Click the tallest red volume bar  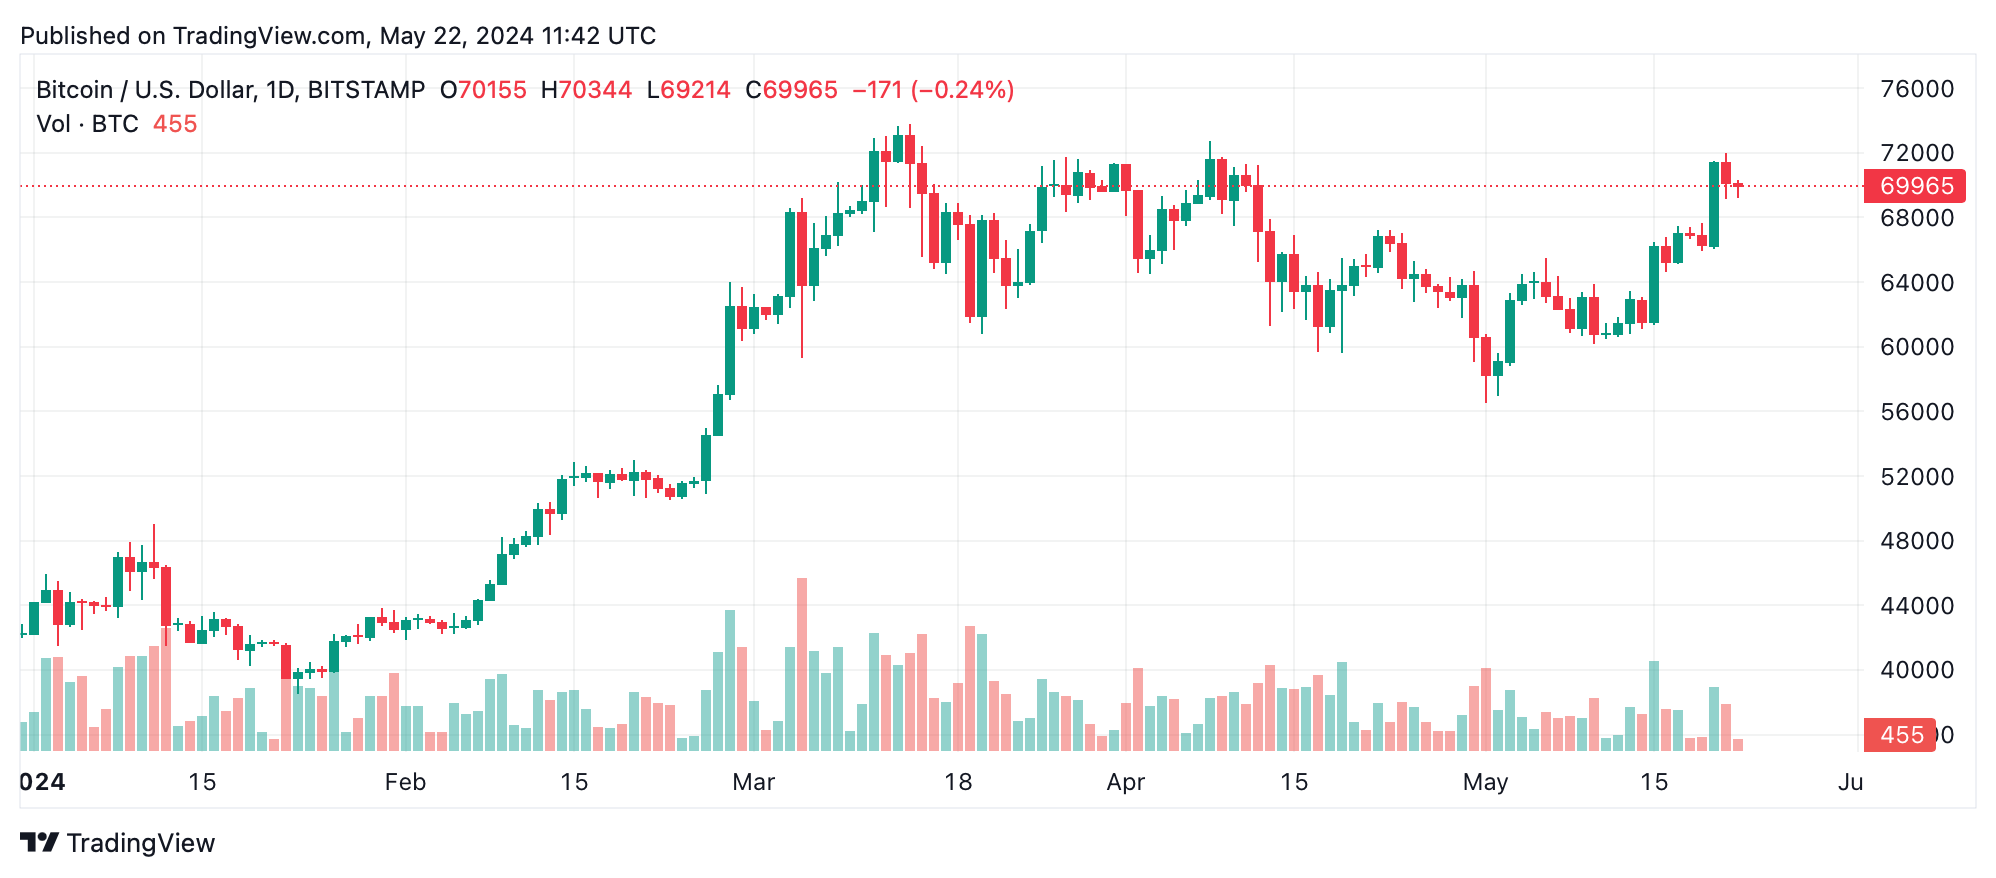pos(802,664)
